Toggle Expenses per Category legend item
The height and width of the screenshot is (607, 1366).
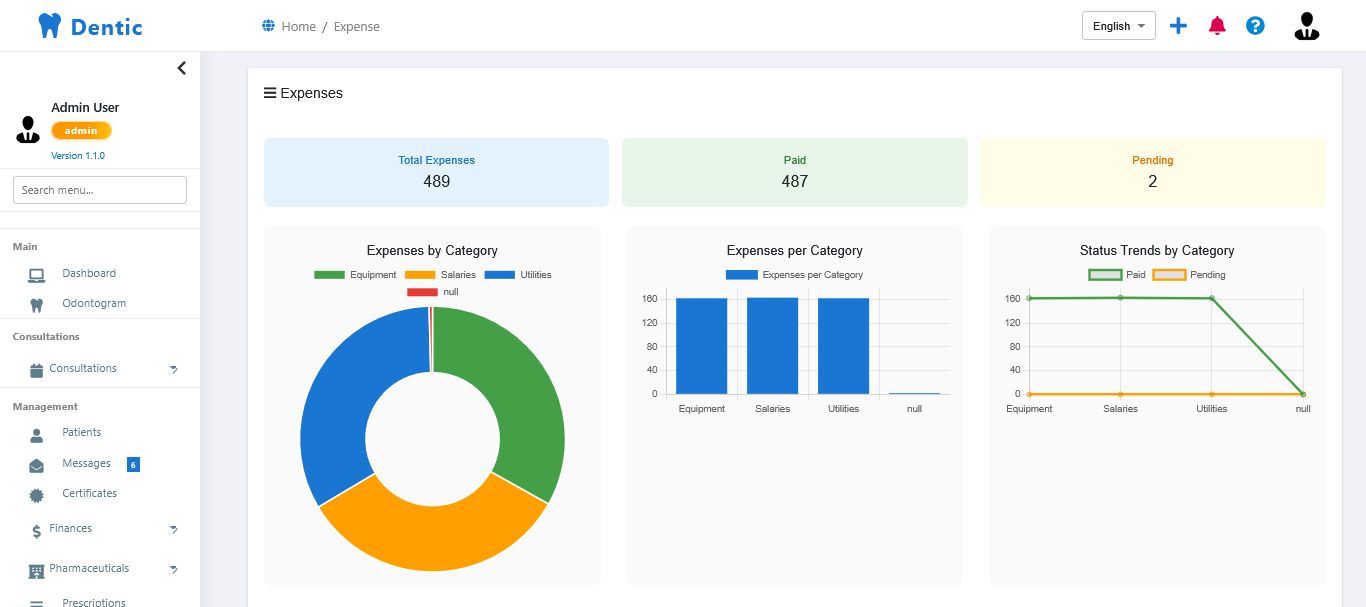[x=794, y=275]
